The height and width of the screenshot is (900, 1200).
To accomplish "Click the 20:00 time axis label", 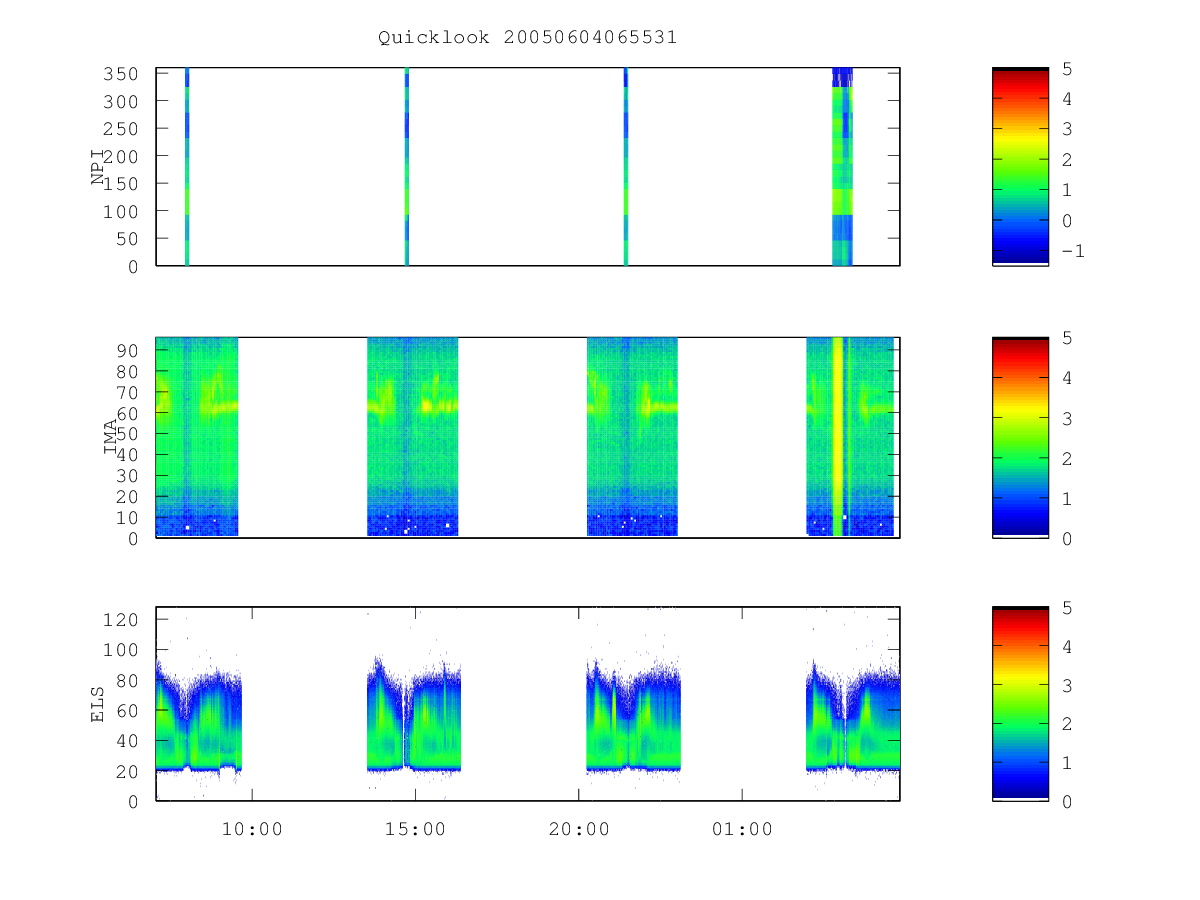I will point(579,829).
